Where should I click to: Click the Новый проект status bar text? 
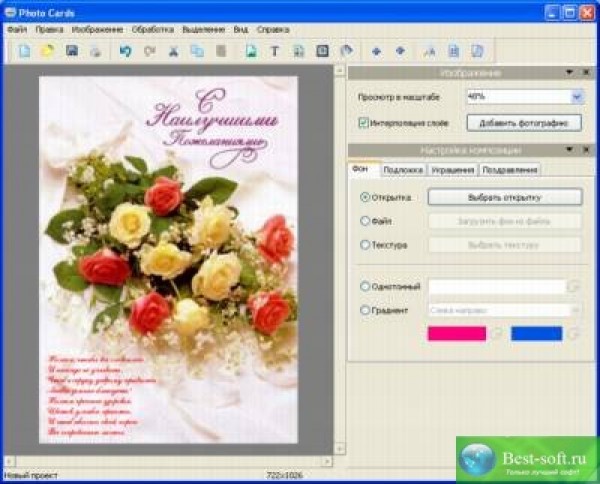click(31, 476)
